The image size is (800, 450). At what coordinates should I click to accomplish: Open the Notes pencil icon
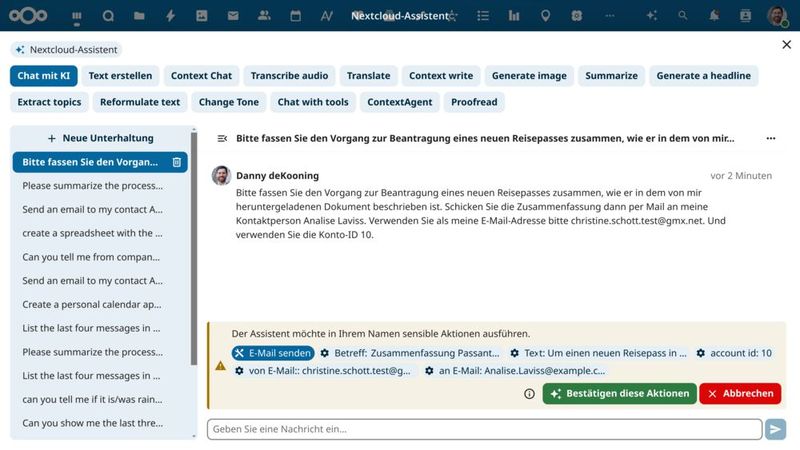click(x=327, y=16)
